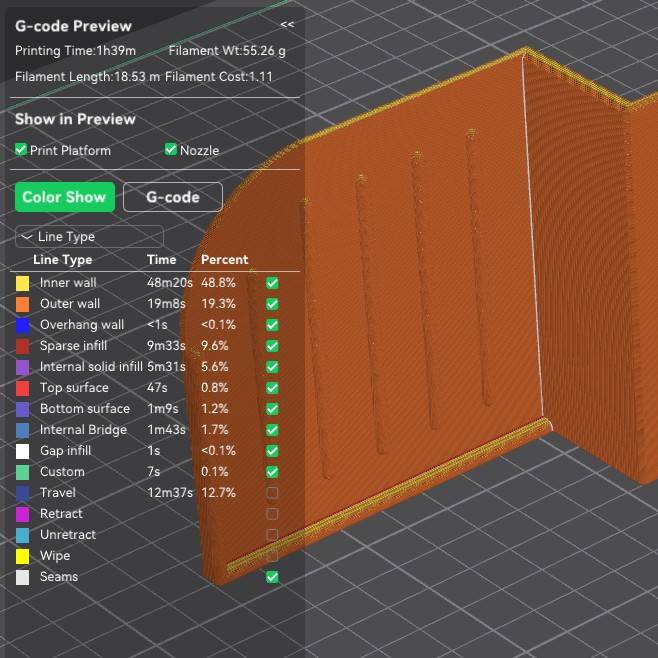Uncheck Custom line type checkbox

point(272,472)
